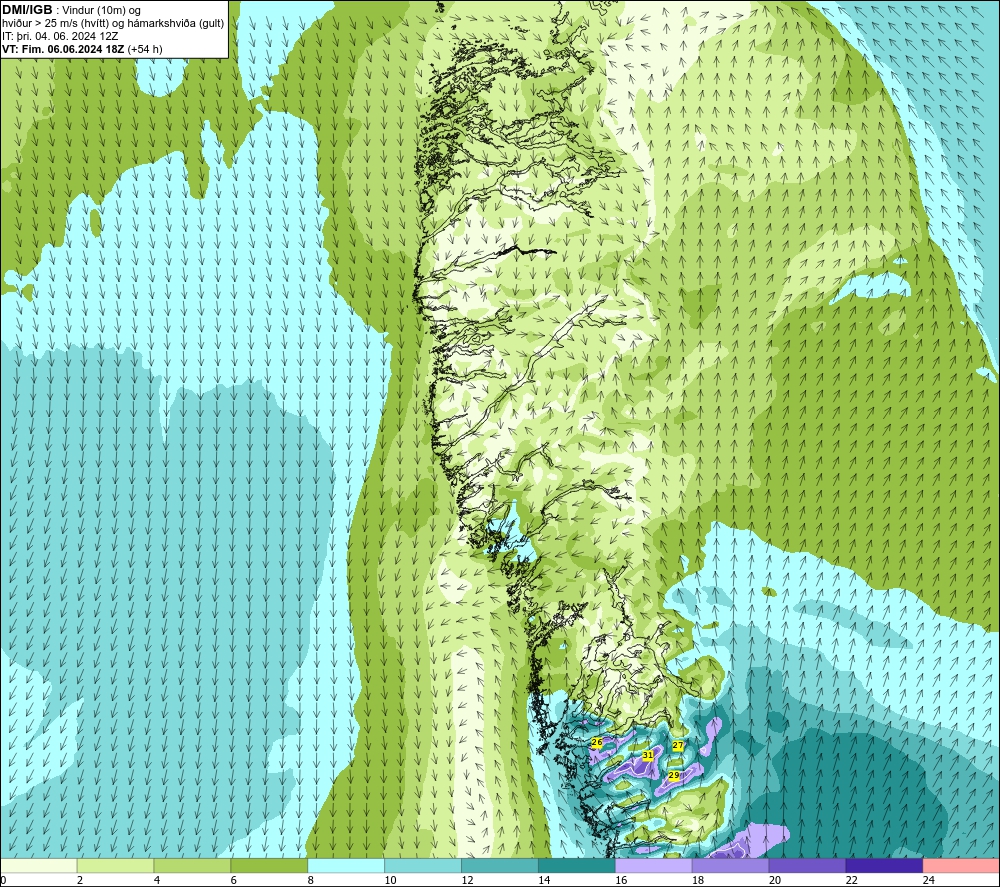Pick the 4–6 m/s medium green swatch
This screenshot has width=1000, height=887.
point(192,865)
